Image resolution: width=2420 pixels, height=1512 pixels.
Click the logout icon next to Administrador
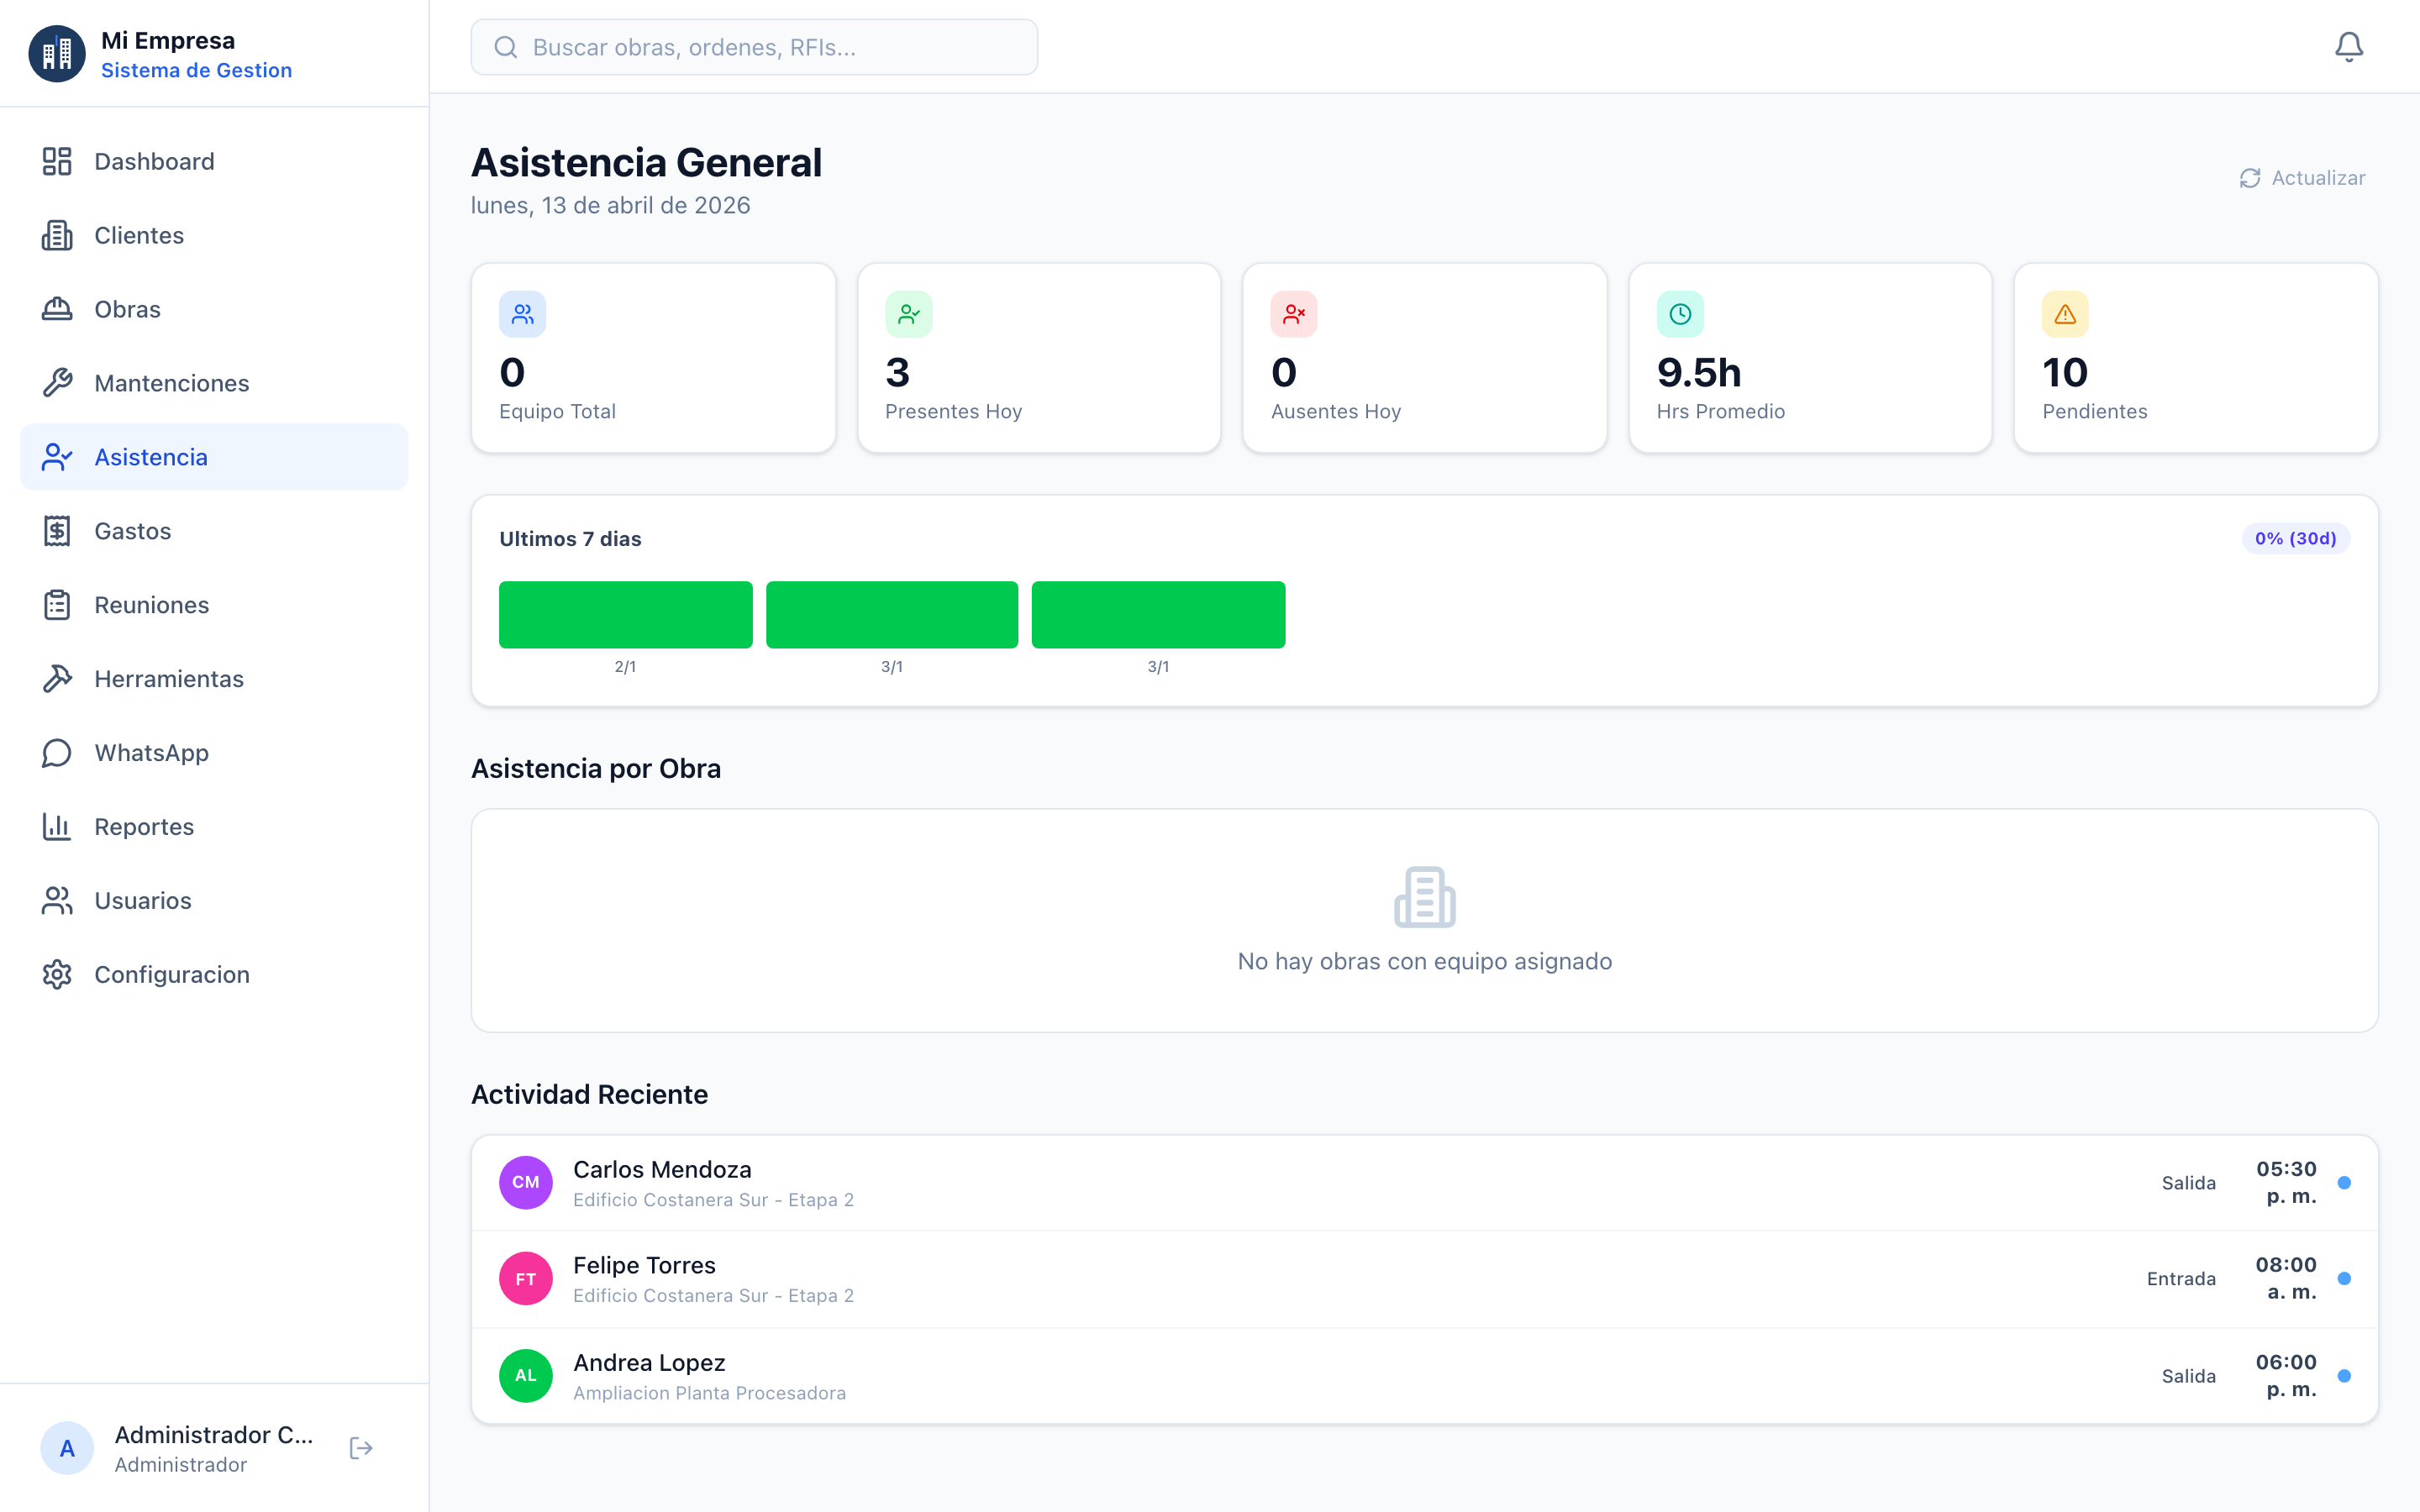[360, 1447]
